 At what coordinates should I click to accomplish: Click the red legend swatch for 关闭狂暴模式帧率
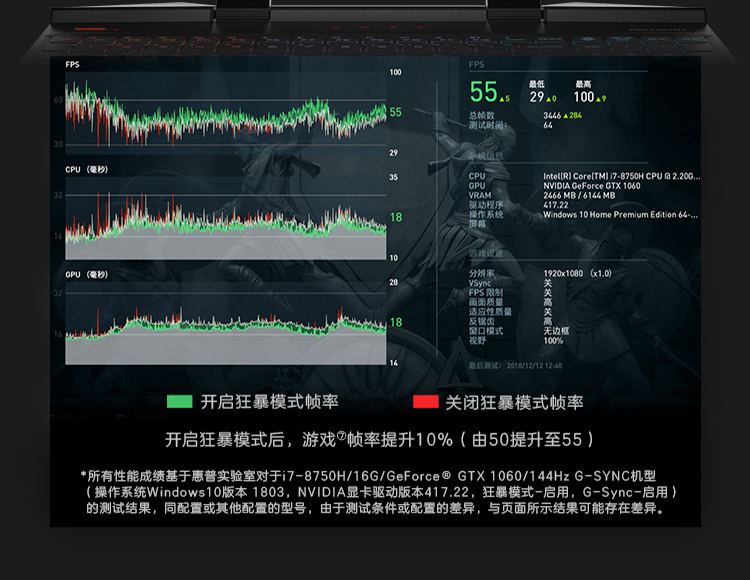[426, 402]
